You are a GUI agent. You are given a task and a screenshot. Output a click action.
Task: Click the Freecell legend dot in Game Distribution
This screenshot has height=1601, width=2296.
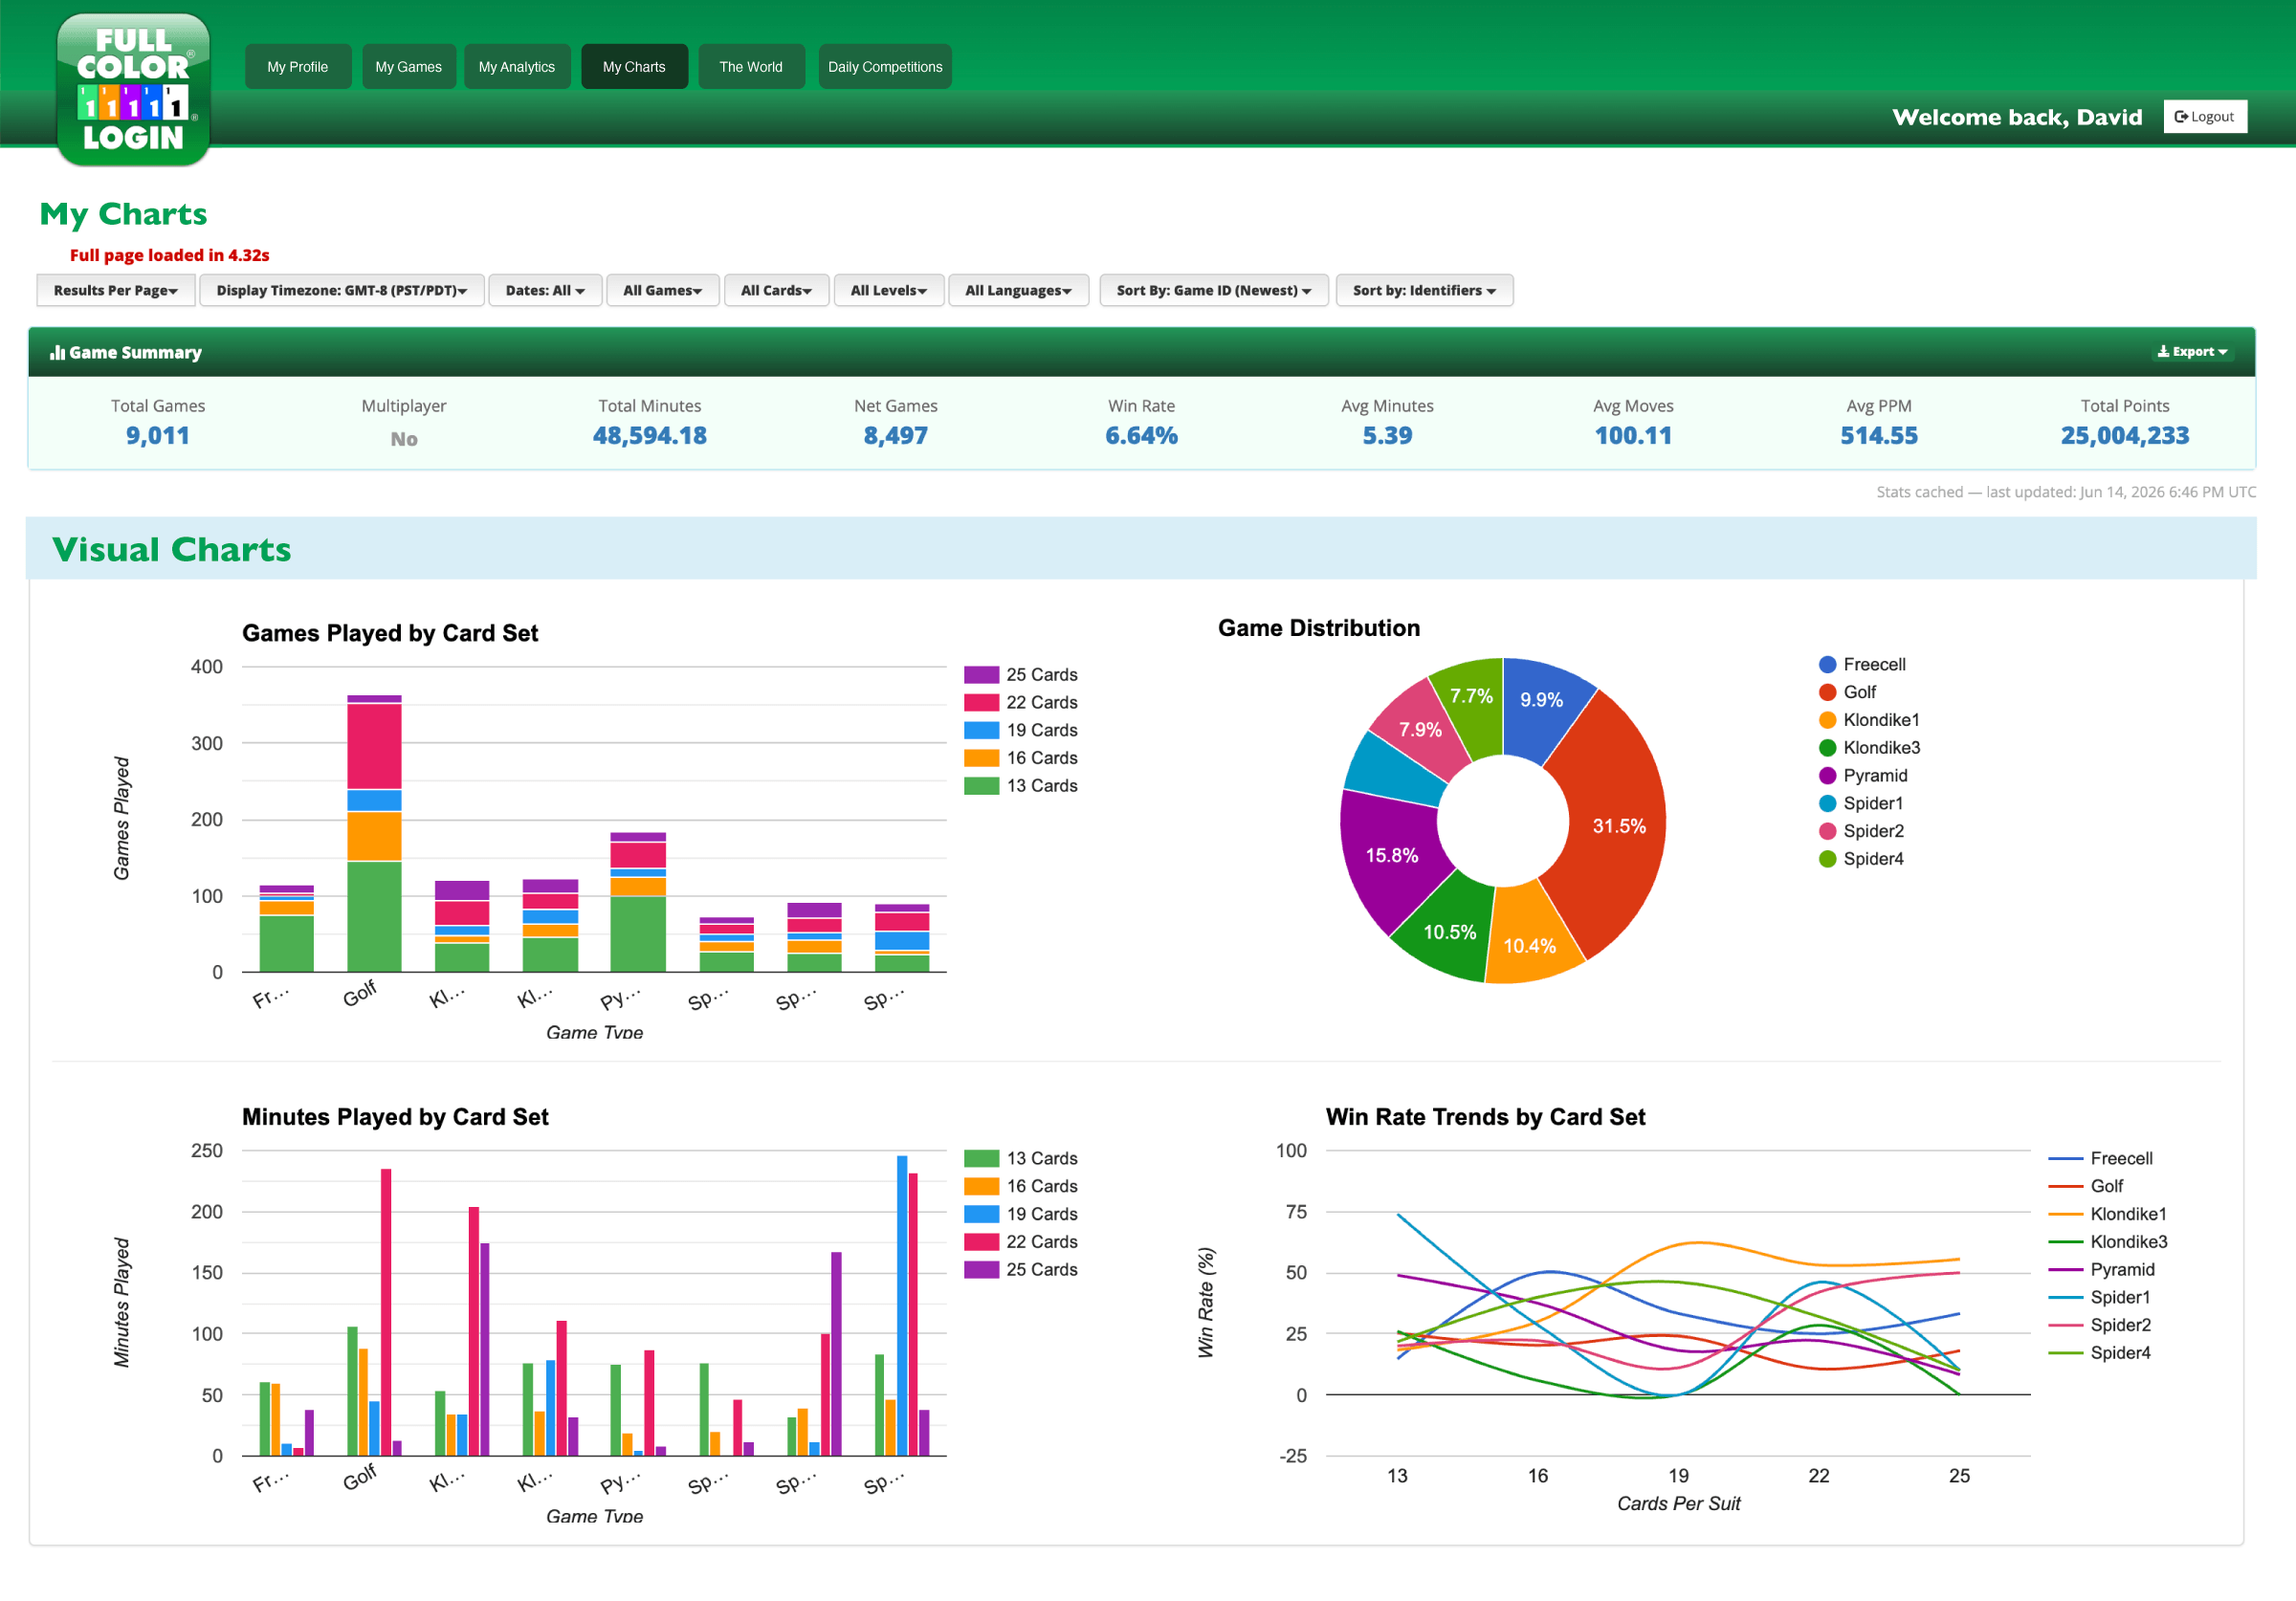point(1827,664)
